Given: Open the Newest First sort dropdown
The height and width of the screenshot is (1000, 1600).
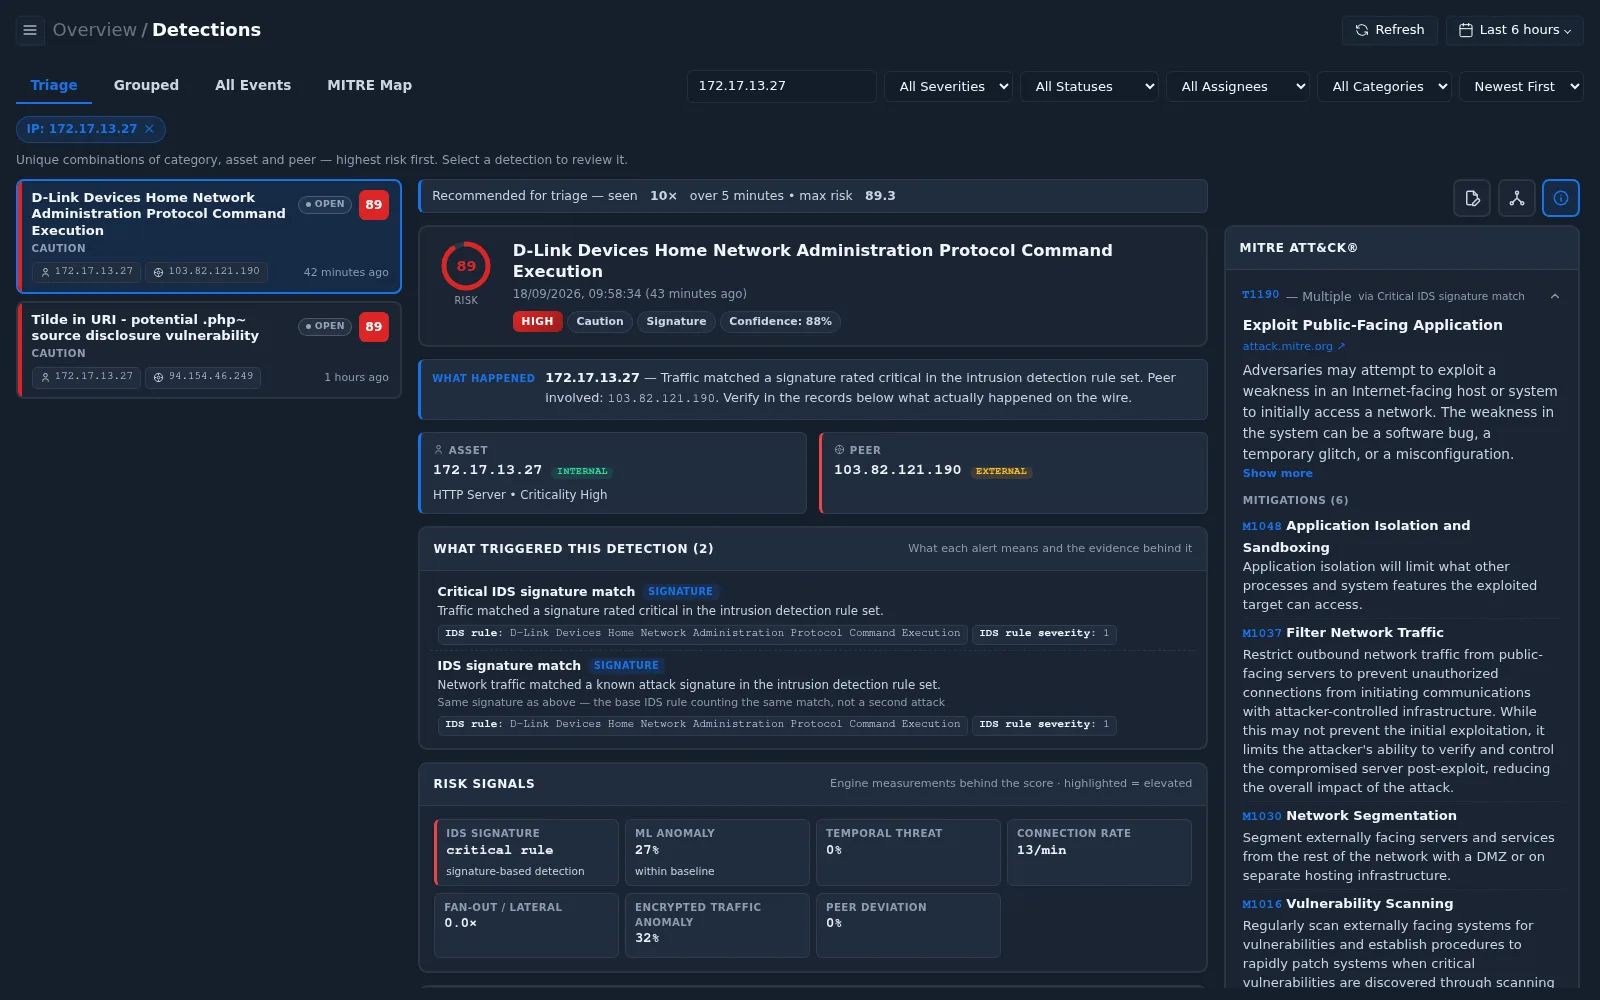Looking at the screenshot, I should 1521,87.
